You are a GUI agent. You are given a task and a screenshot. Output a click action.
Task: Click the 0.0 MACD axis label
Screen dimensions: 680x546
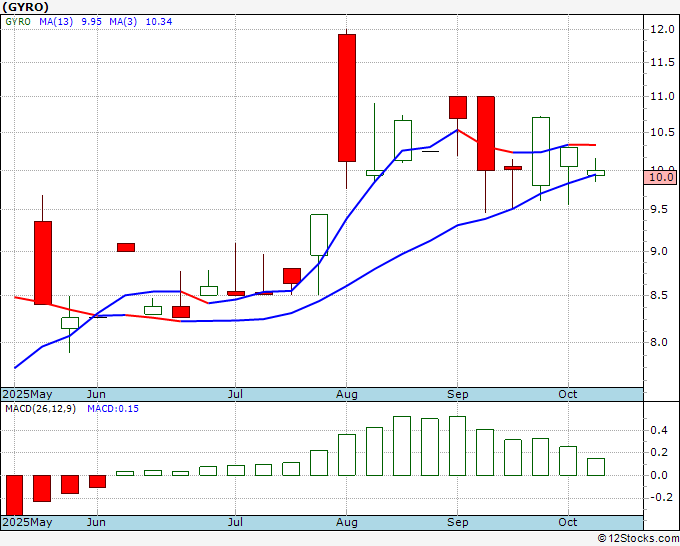tap(659, 475)
